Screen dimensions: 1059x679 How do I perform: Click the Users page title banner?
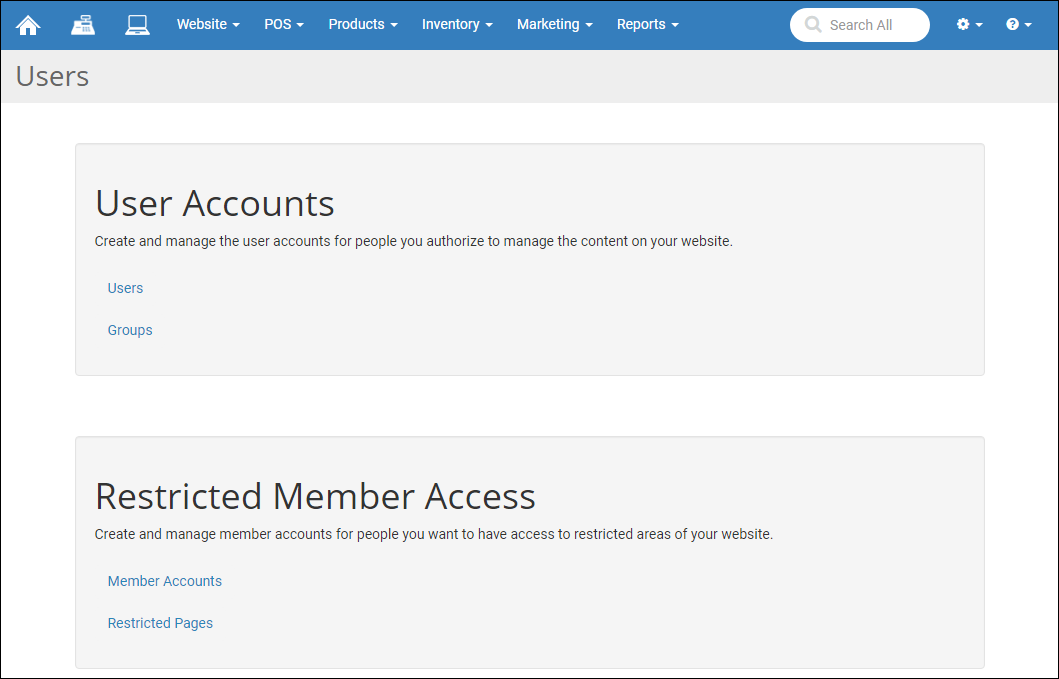tap(52, 76)
